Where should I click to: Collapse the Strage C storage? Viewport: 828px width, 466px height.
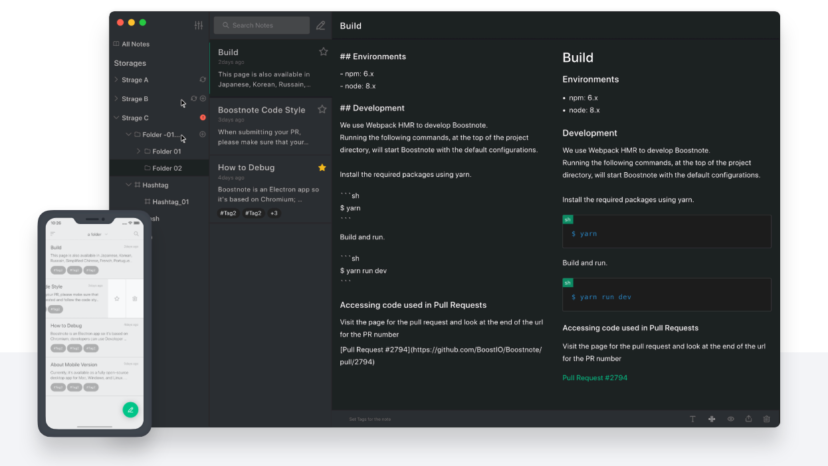click(x=116, y=118)
